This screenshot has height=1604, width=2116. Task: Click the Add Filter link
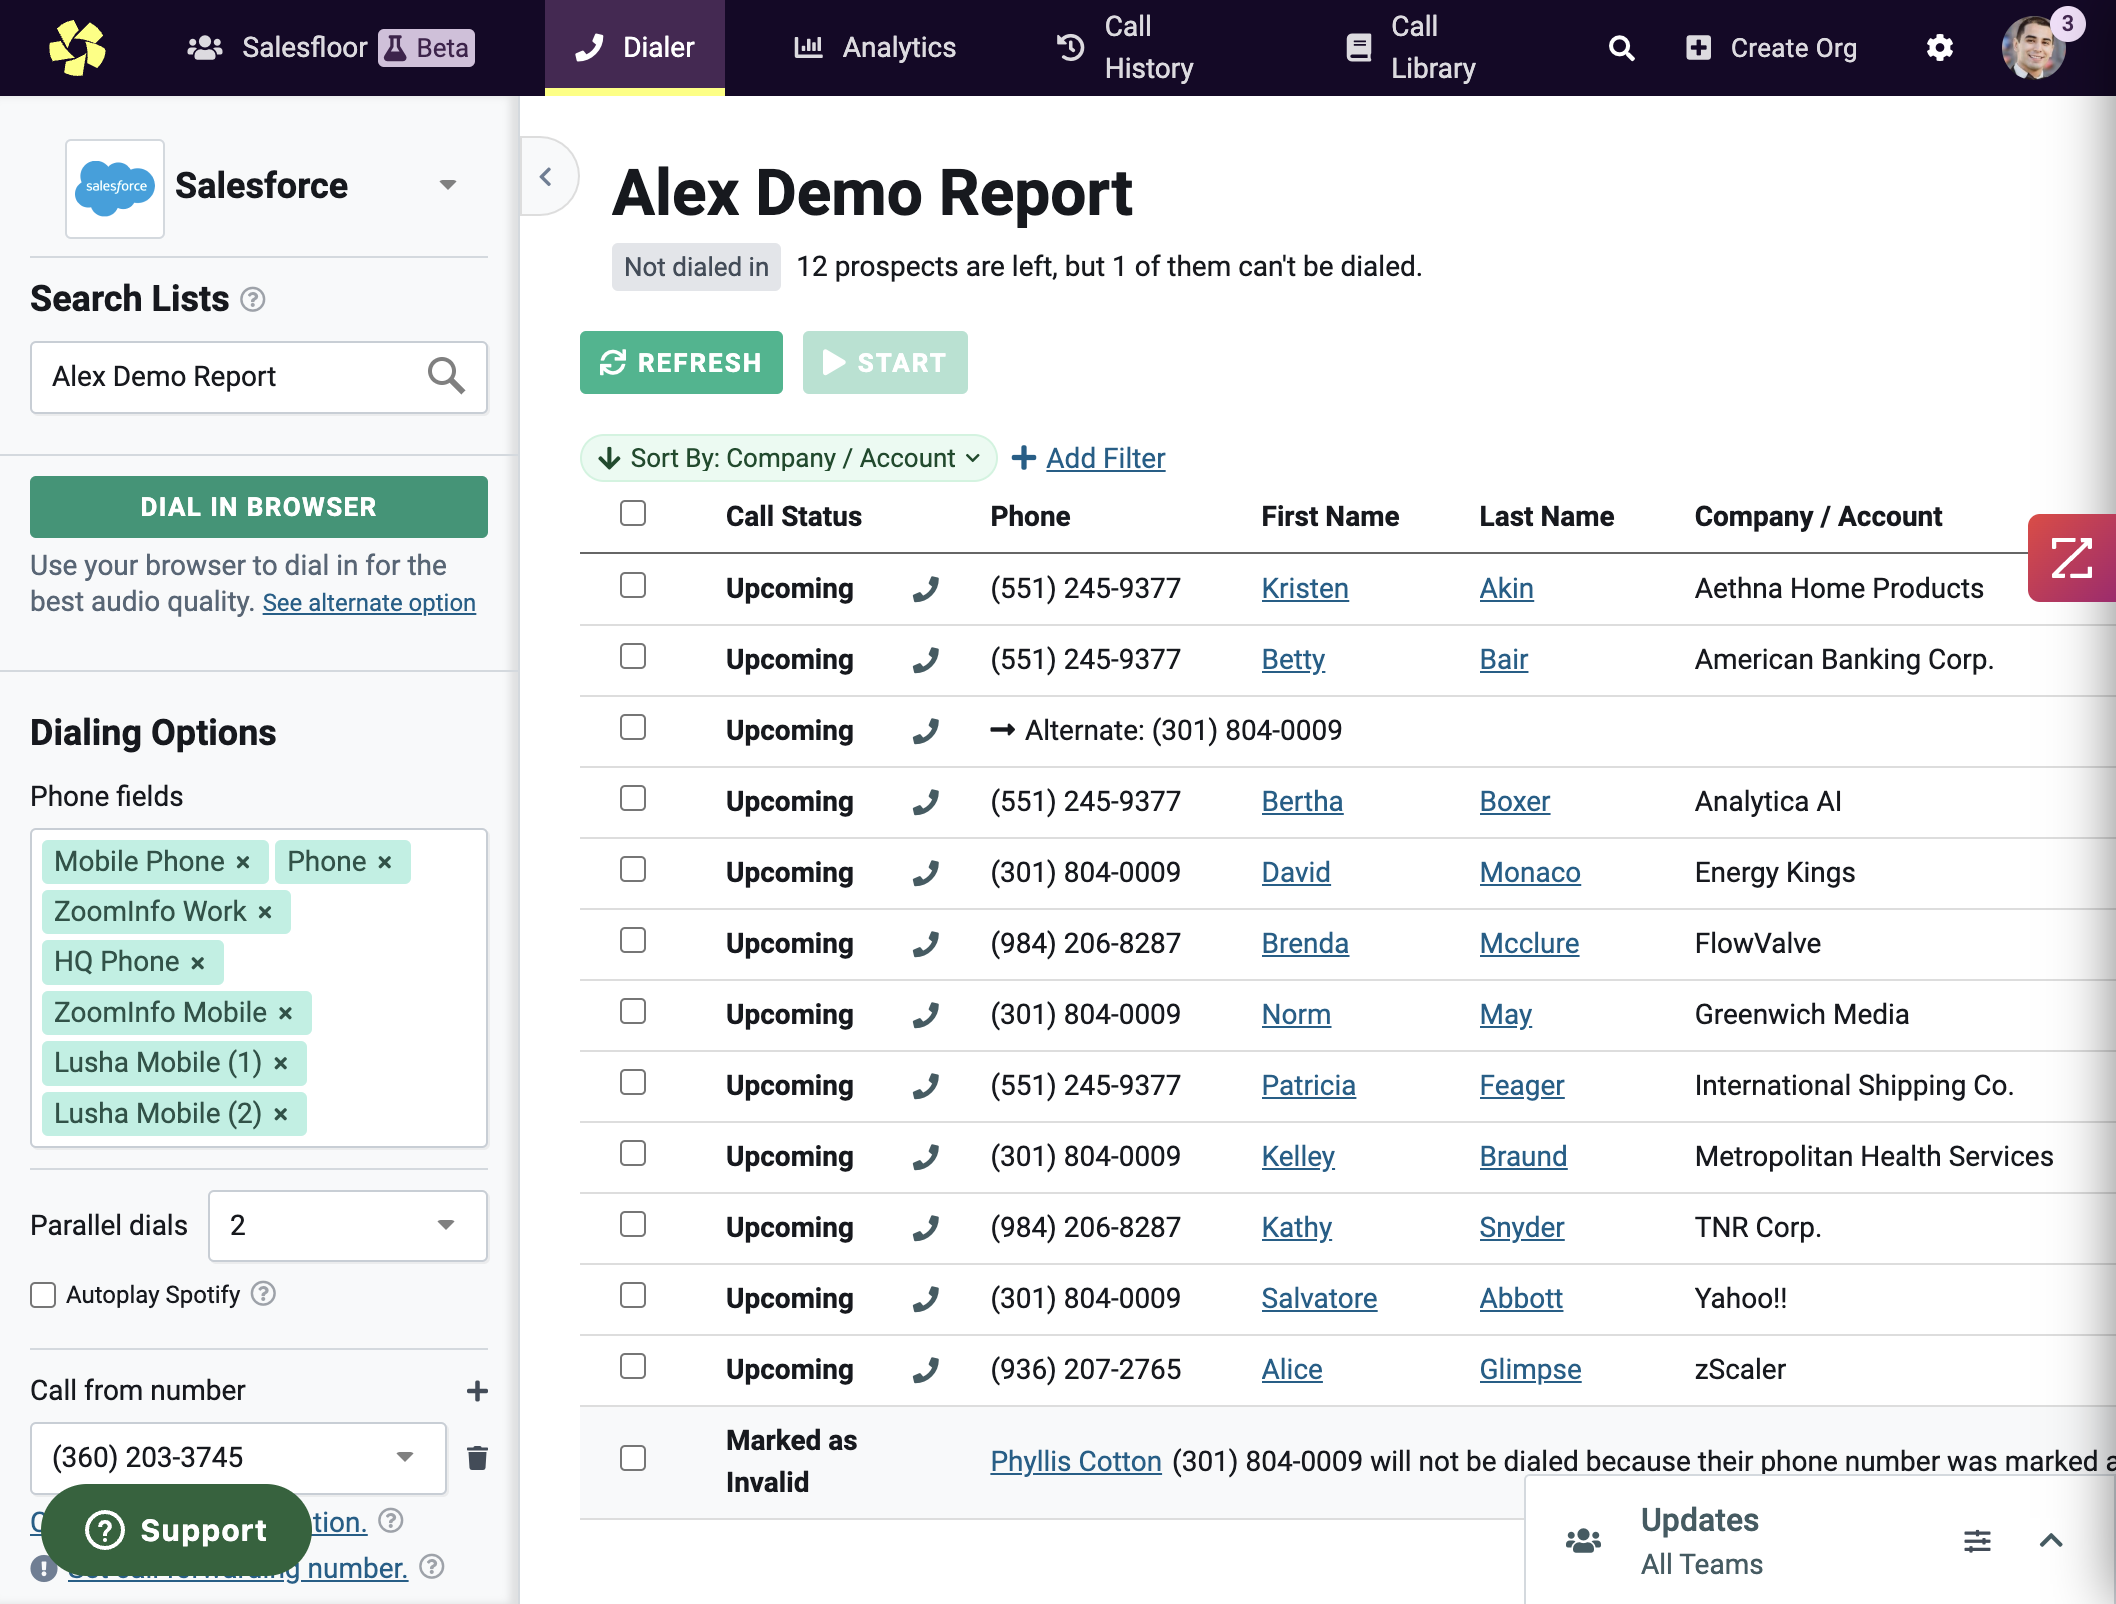[x=1105, y=458]
